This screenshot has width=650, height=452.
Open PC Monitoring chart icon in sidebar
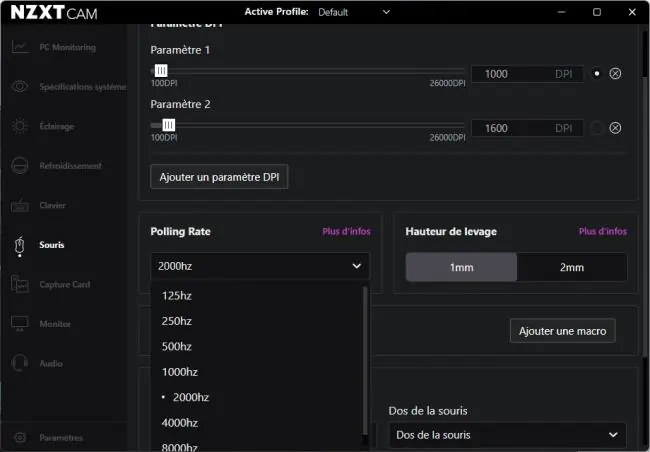click(x=19, y=47)
